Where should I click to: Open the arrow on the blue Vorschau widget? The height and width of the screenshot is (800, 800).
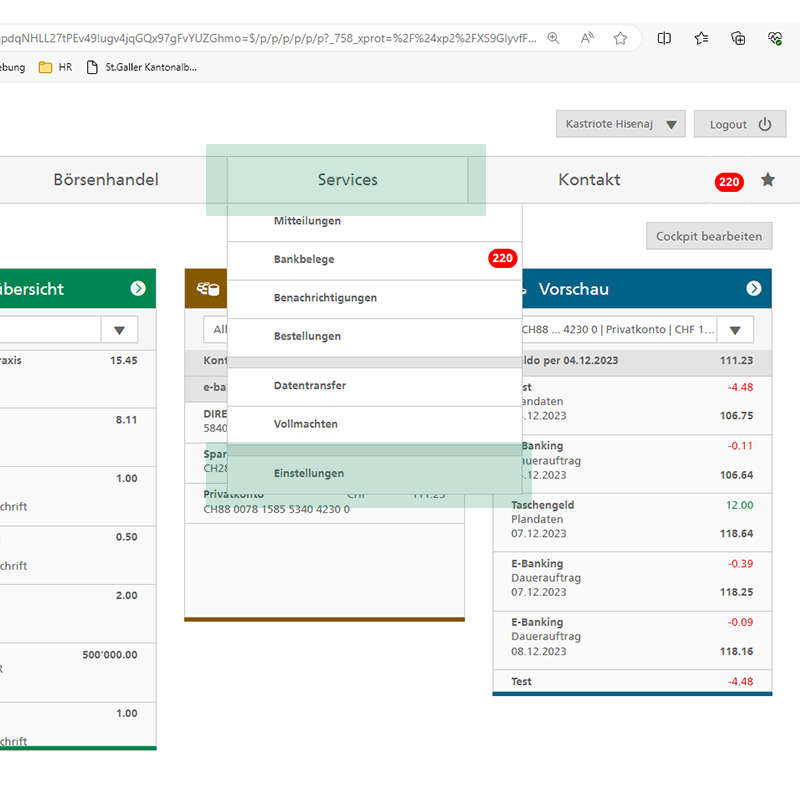(x=754, y=289)
